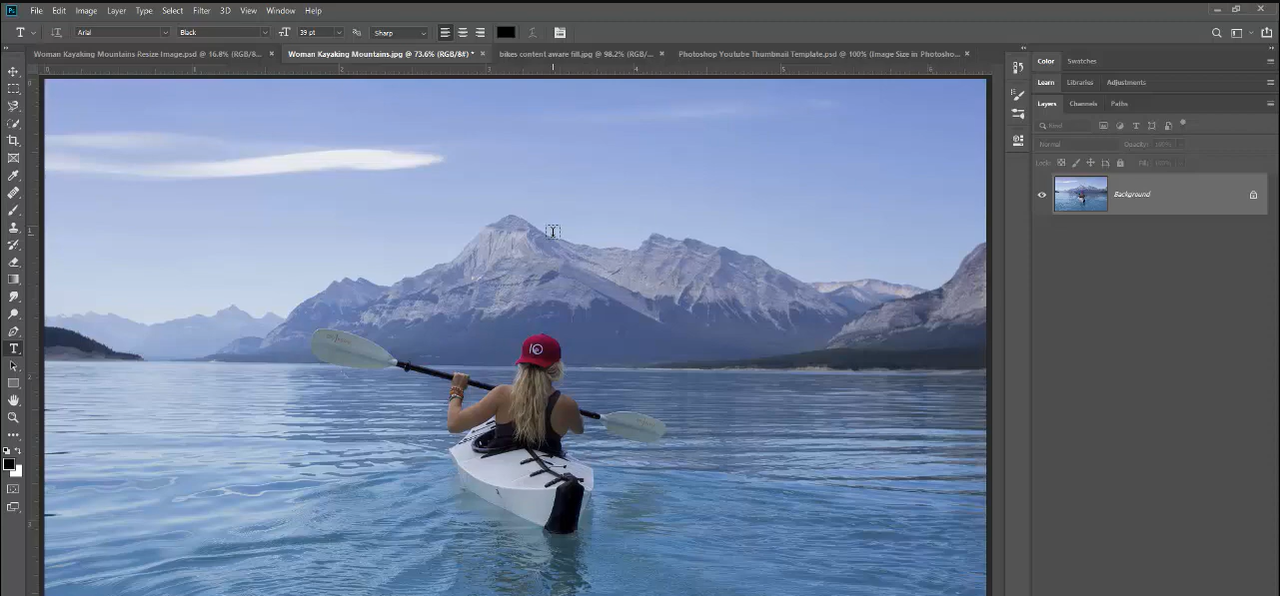Image resolution: width=1280 pixels, height=596 pixels.
Task: Open the History panel icon
Action: pos(1018,68)
